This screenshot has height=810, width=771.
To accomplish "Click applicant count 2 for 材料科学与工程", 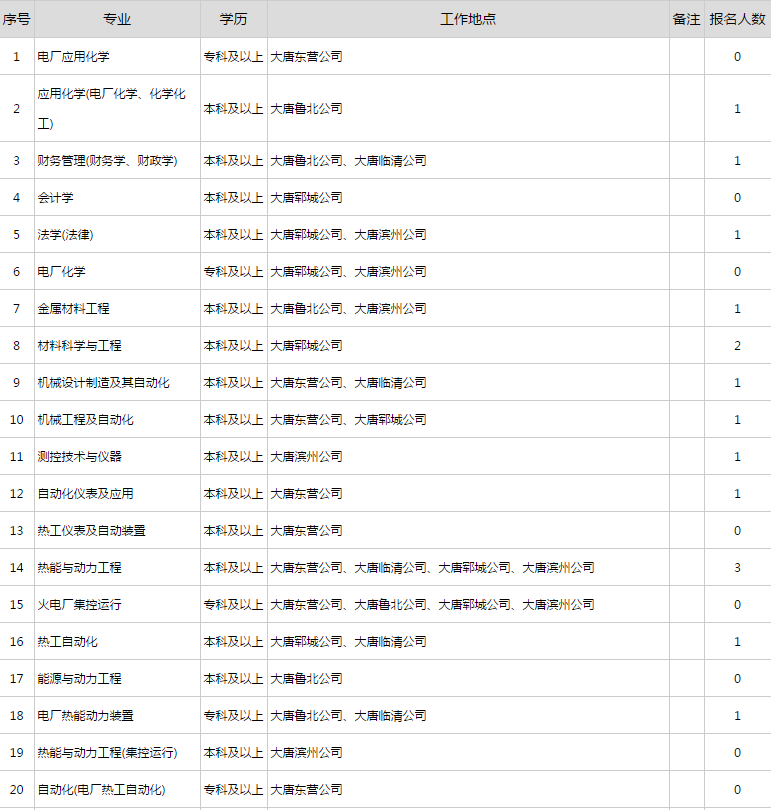I will point(737,346).
